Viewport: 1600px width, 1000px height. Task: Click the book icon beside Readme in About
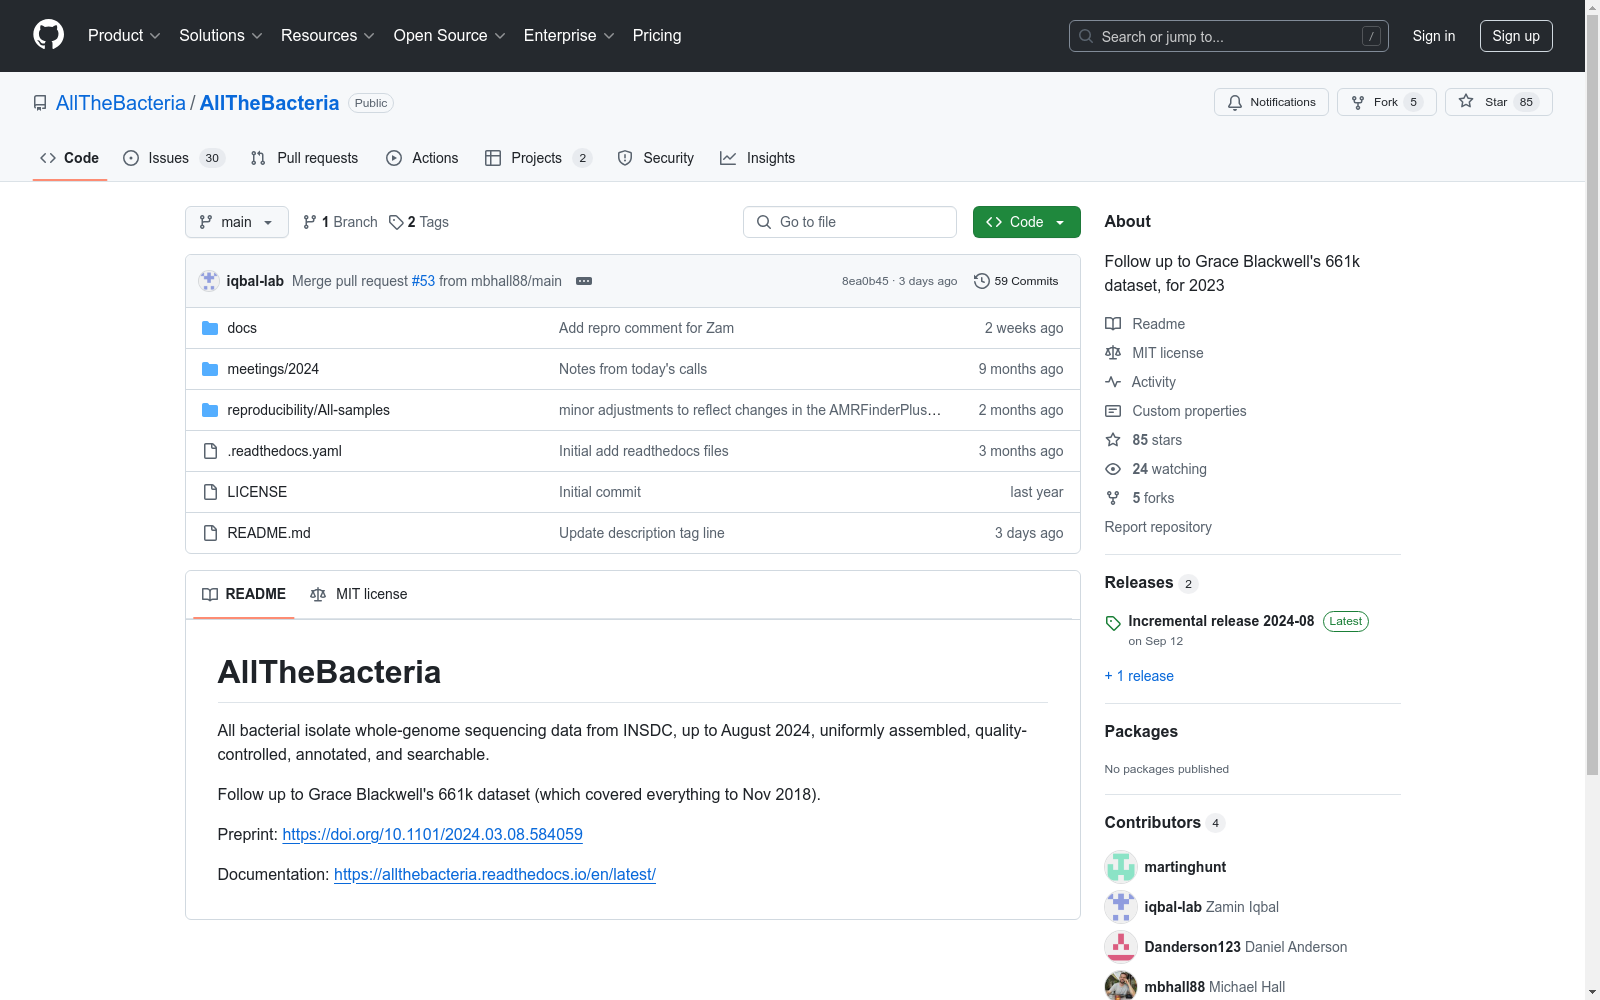[x=1113, y=324]
